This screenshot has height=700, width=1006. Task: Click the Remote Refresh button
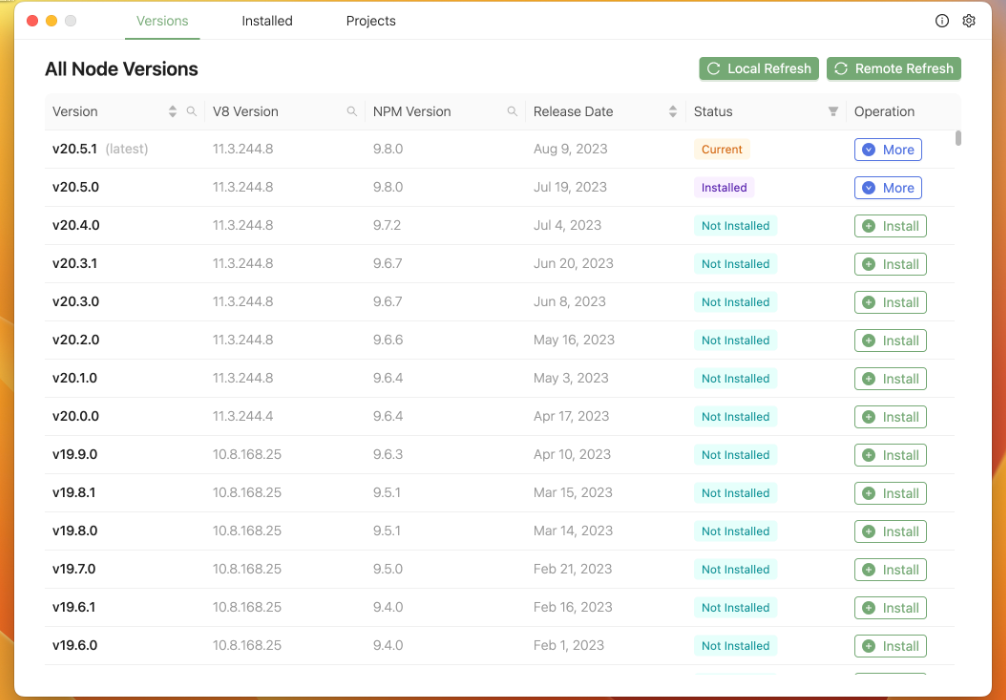[x=894, y=69]
